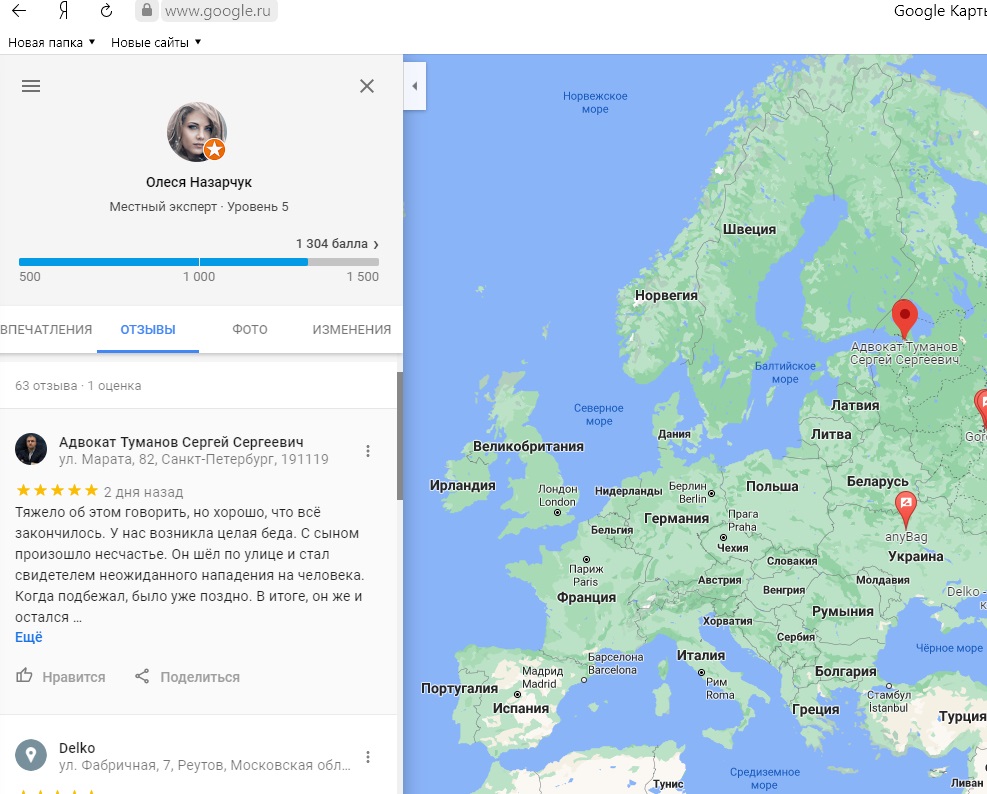Click the Лондон city marker on map
This screenshot has height=794, width=987.
[x=558, y=513]
